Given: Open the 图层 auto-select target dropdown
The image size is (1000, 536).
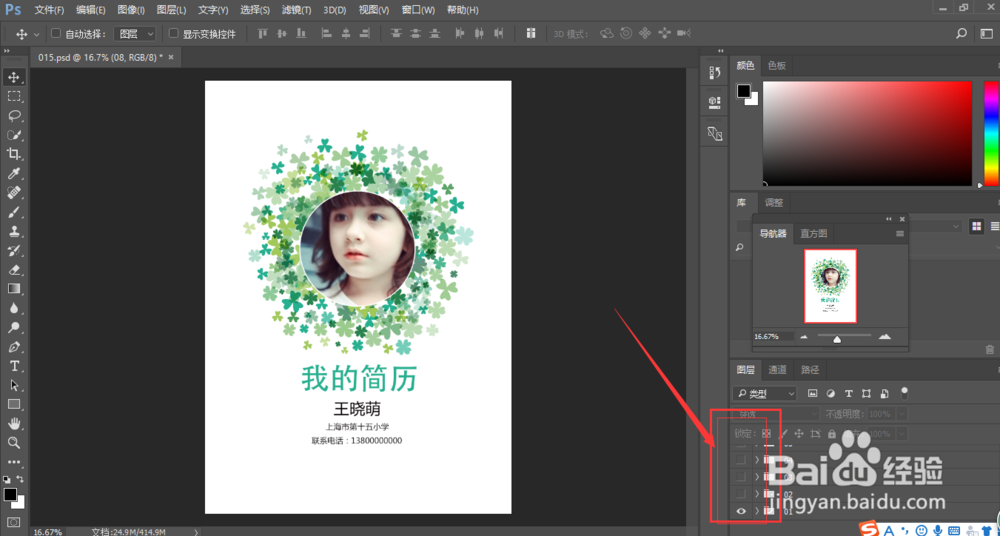Looking at the screenshot, I should click(x=135, y=34).
